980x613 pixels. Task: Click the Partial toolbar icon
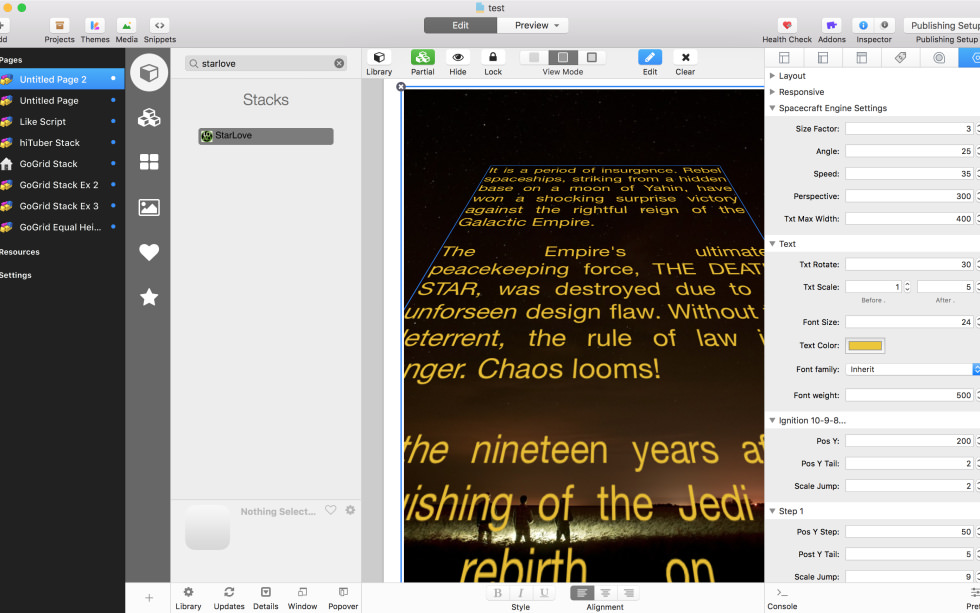pos(422,57)
